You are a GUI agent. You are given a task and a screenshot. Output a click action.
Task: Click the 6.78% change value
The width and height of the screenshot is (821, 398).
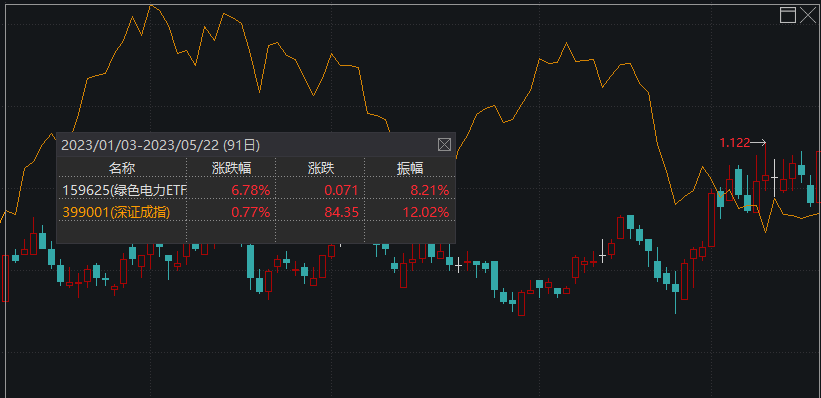point(251,190)
